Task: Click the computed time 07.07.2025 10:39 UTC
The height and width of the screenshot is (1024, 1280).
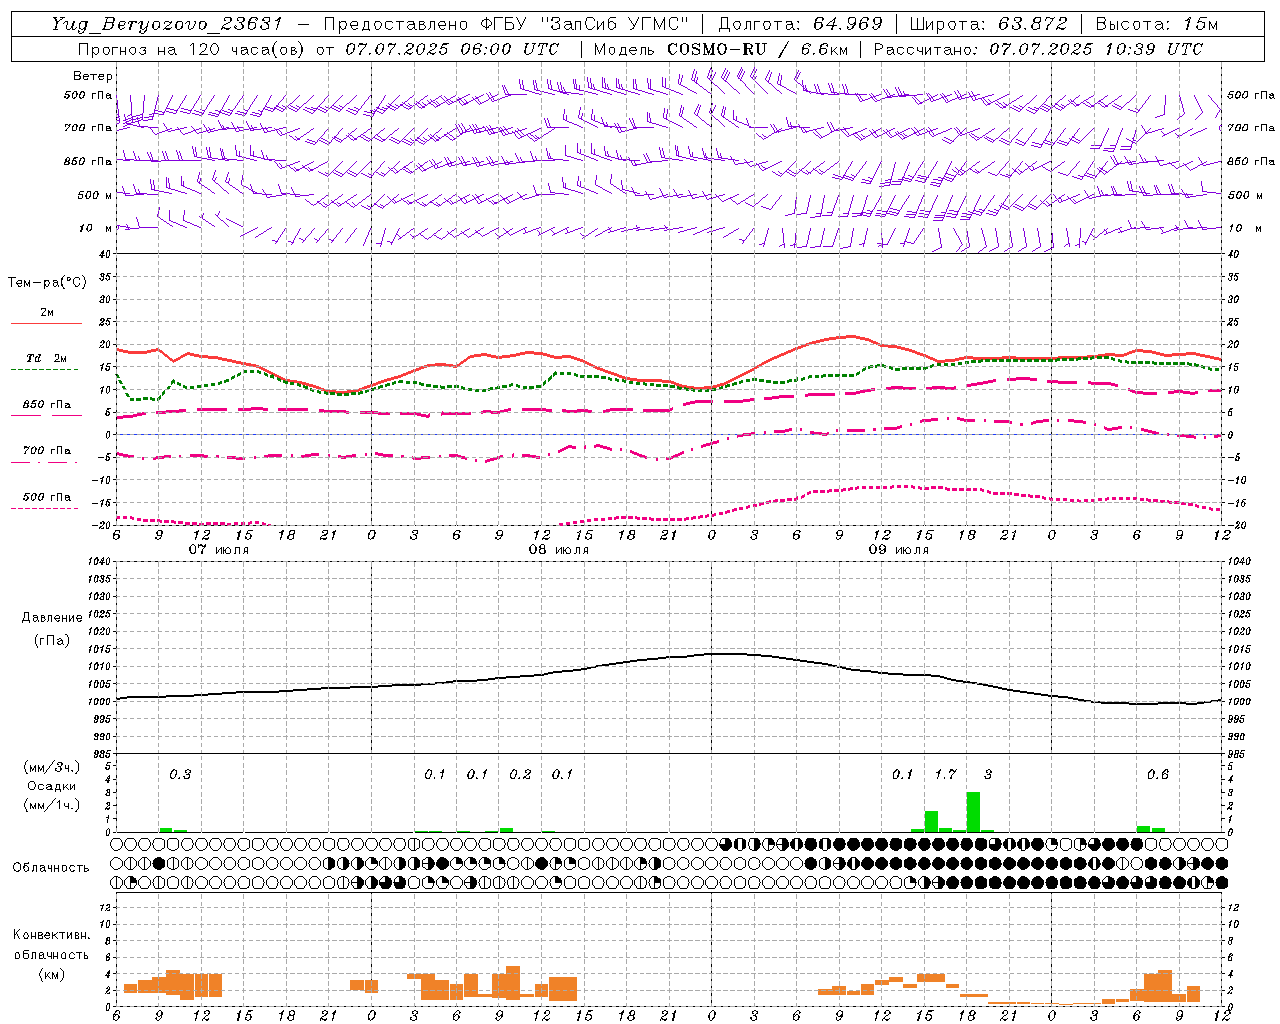Action: click(x=1096, y=49)
